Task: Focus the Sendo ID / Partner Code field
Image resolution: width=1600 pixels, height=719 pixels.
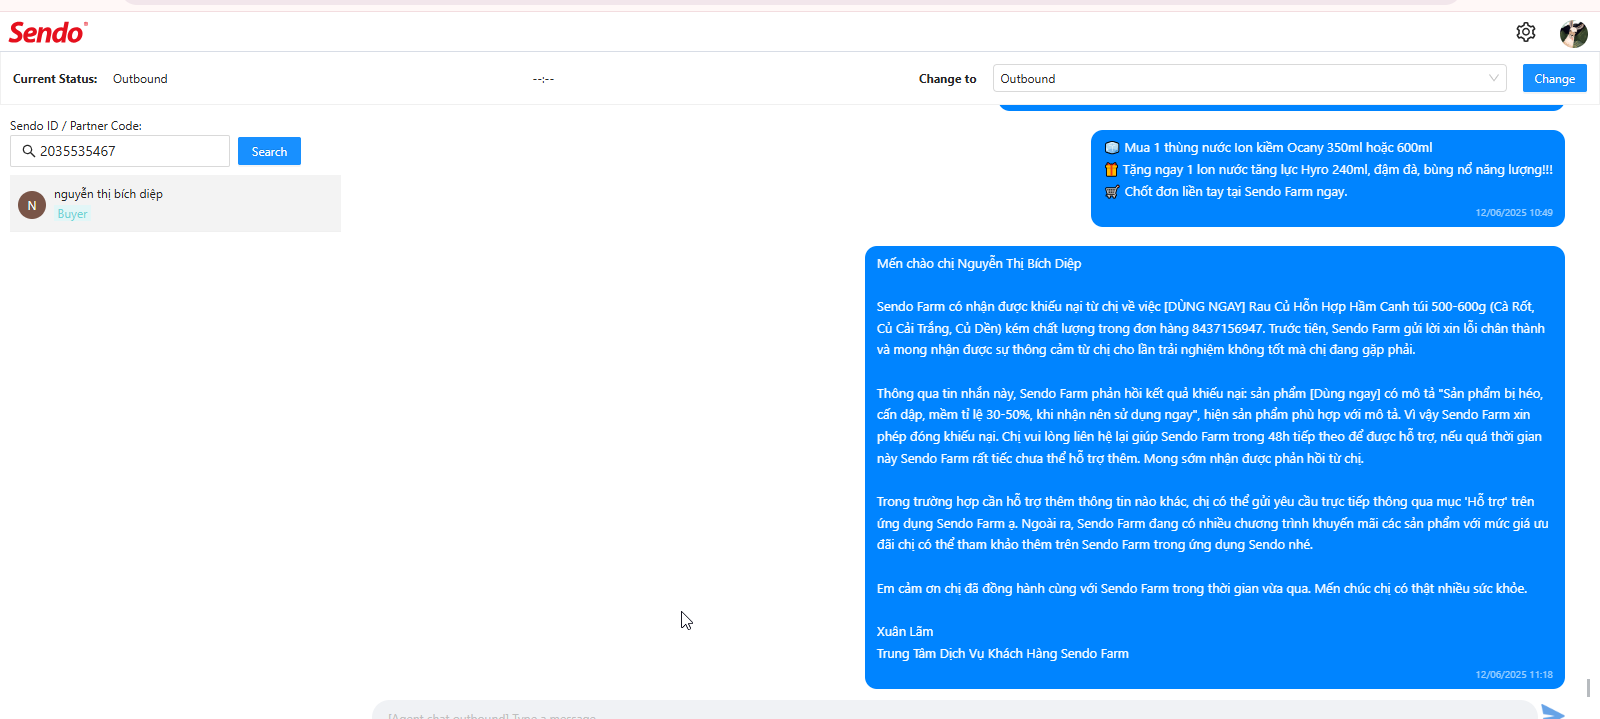Action: 120,151
